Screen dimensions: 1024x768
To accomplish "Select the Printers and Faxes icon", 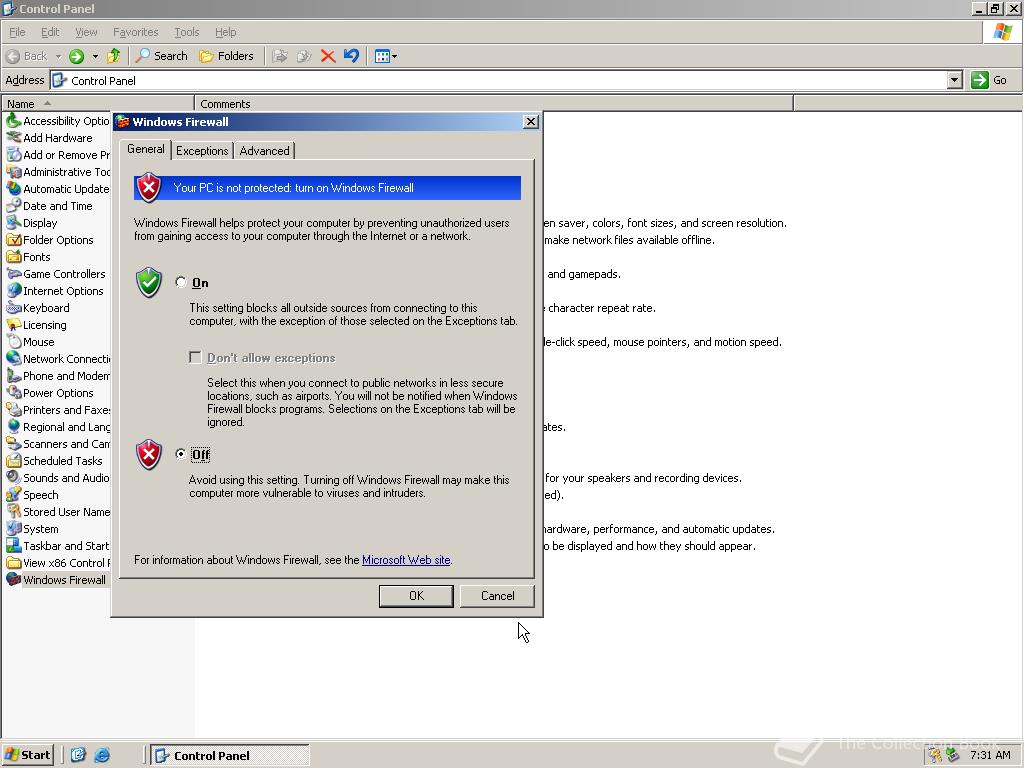I will [x=13, y=409].
